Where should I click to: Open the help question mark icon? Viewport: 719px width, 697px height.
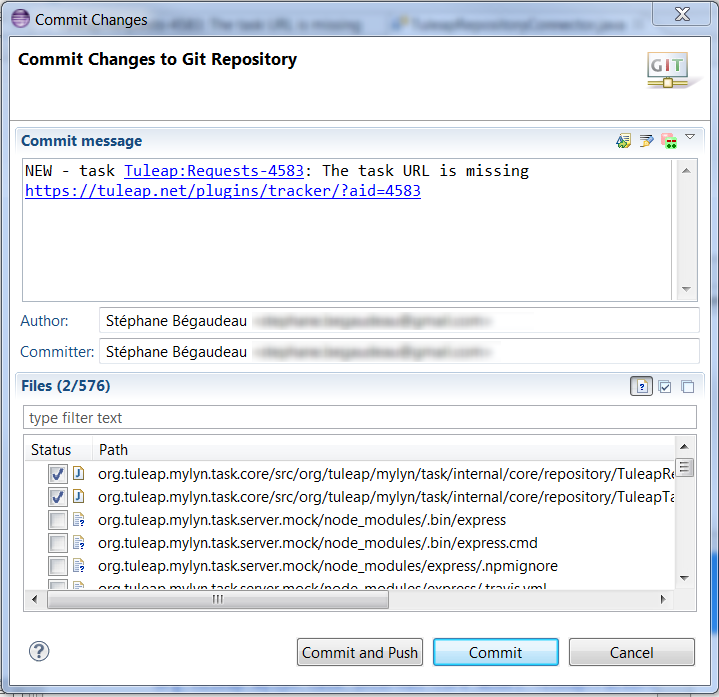point(39,651)
